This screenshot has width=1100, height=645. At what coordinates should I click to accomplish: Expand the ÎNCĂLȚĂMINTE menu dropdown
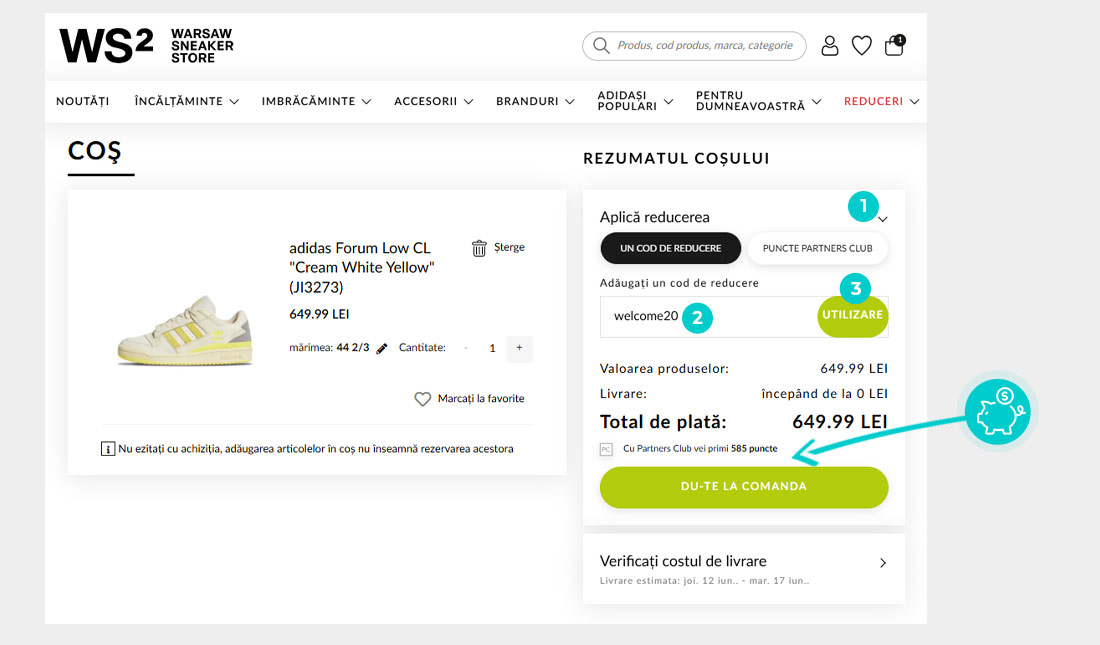pos(187,101)
